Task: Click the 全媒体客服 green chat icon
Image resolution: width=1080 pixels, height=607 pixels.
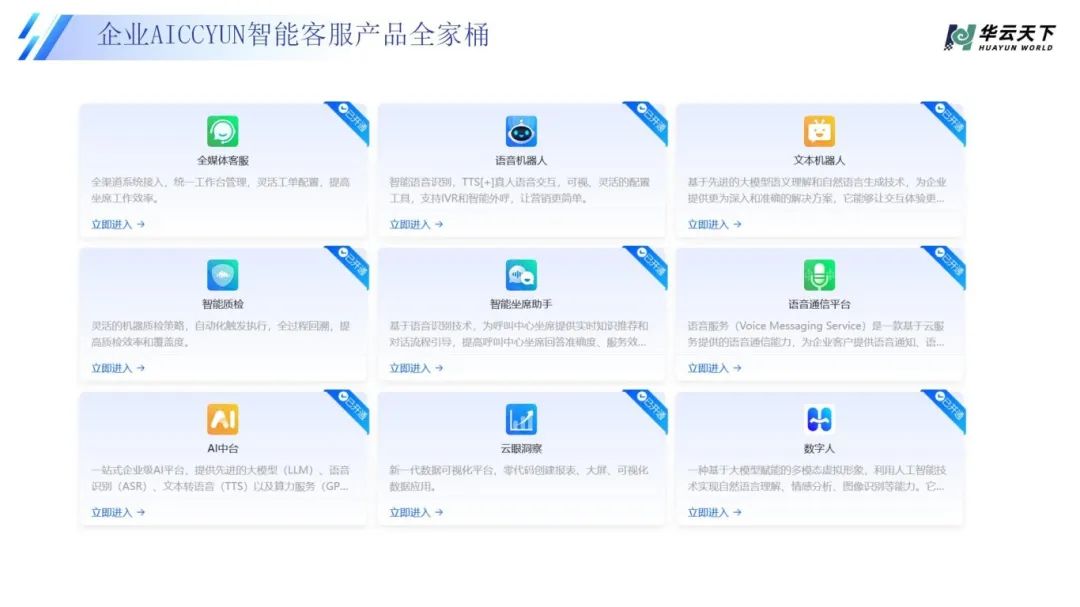Action: (x=222, y=131)
